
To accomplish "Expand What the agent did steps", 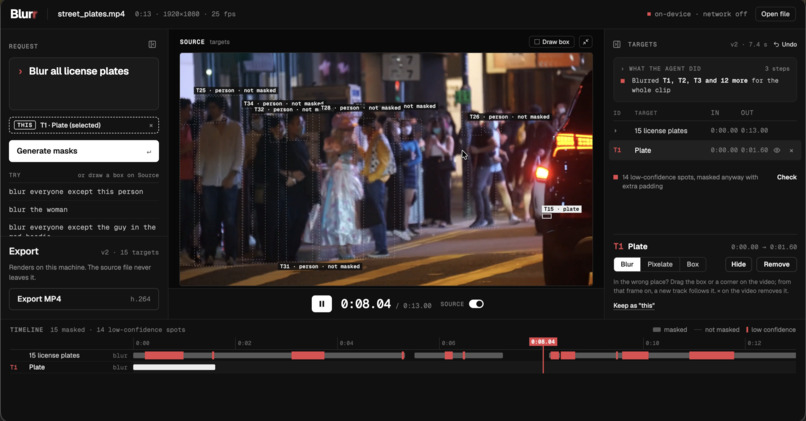I will coord(622,69).
